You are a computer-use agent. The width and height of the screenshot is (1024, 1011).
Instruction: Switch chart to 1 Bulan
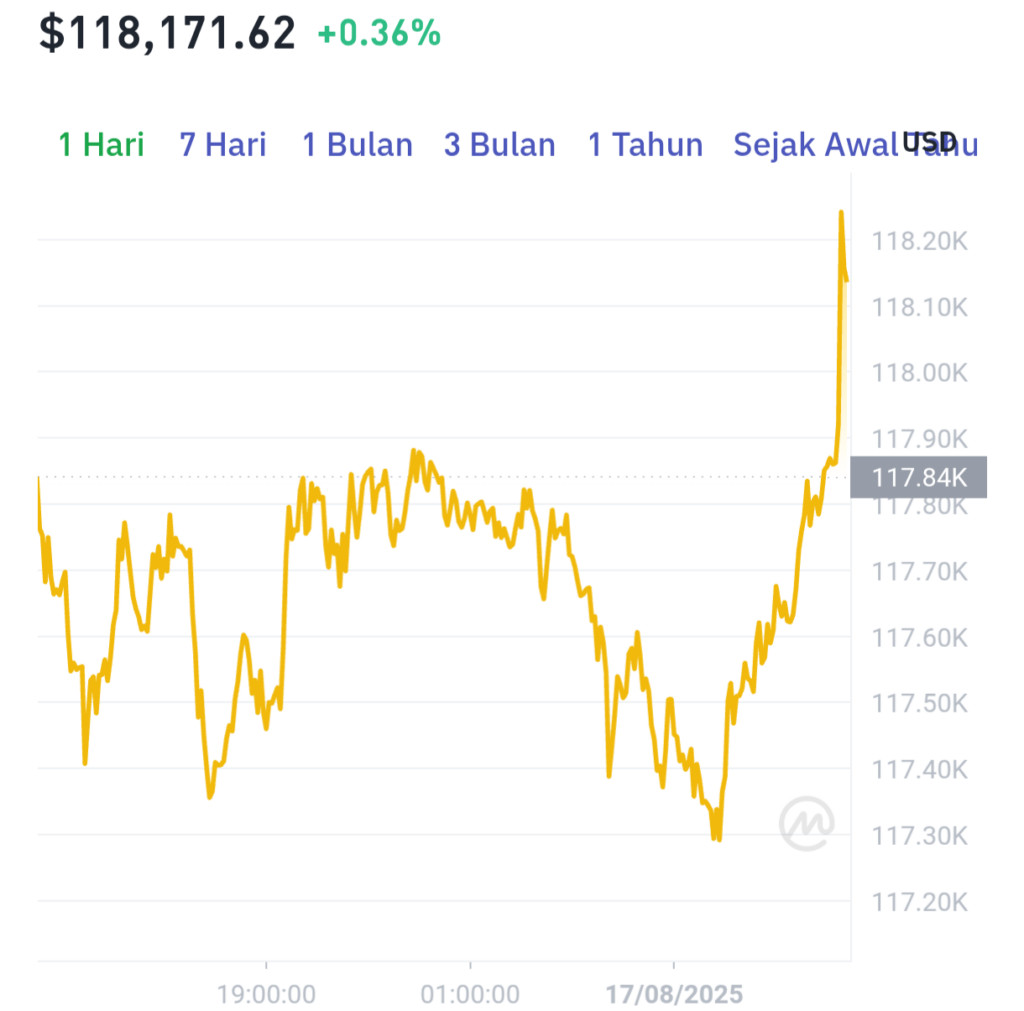357,144
